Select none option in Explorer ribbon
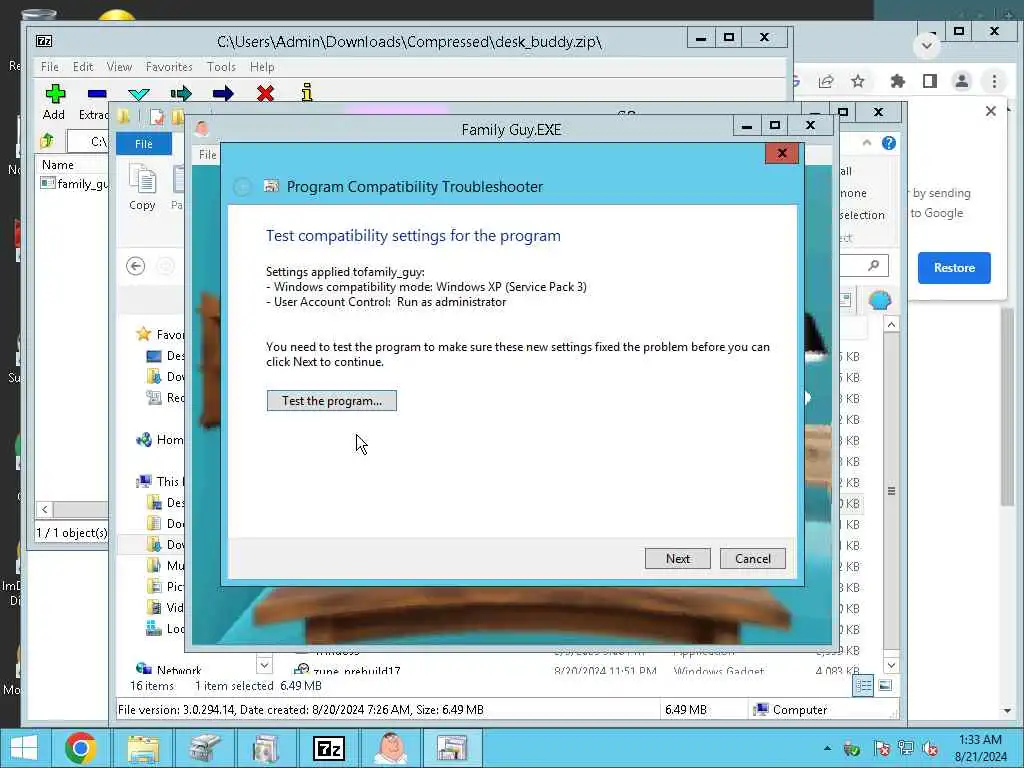This screenshot has width=1024, height=768. click(853, 193)
